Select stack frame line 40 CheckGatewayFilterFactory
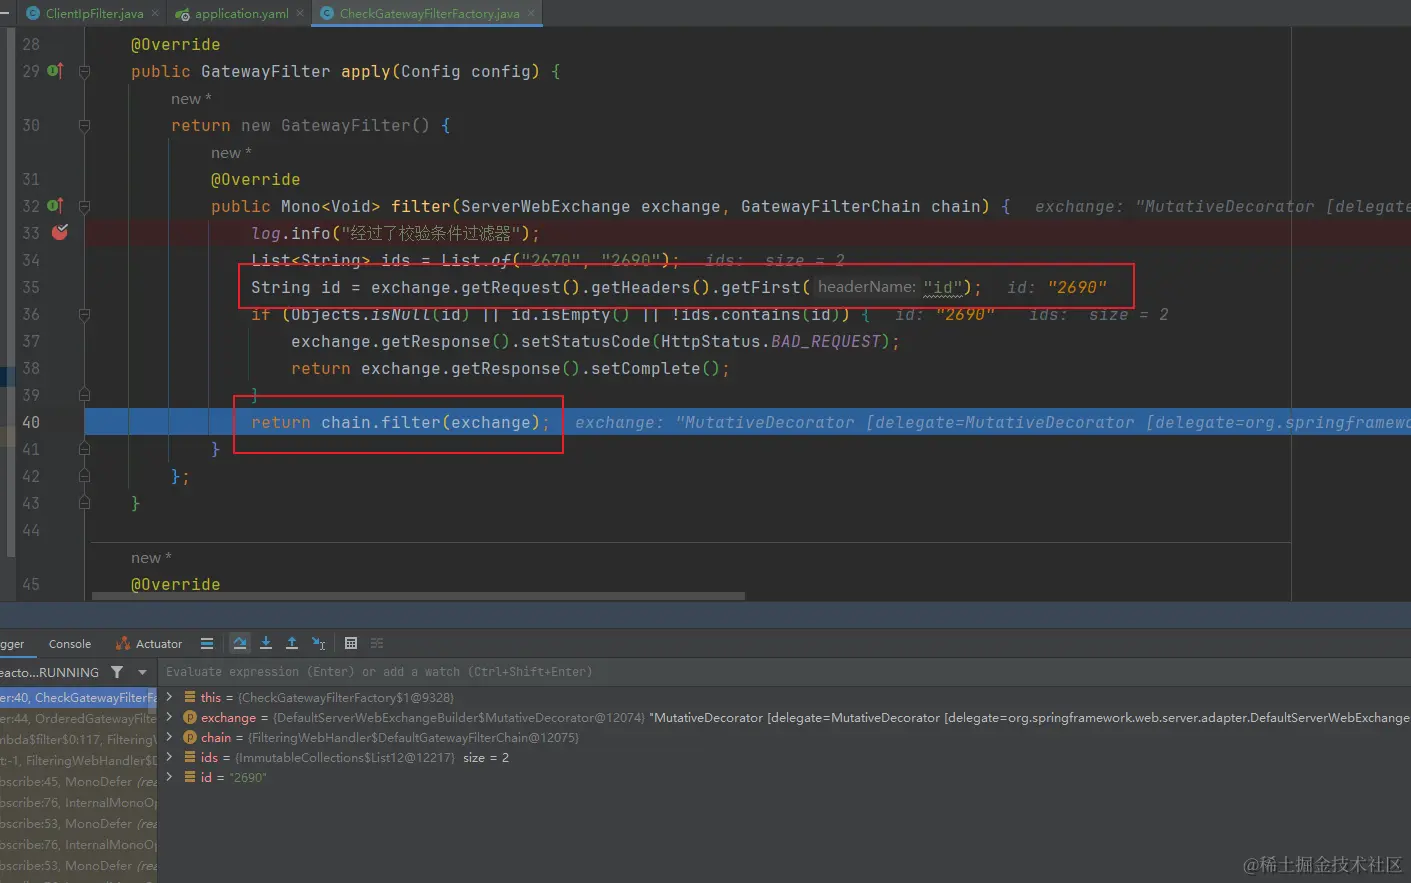Screen dimensions: 1411x883 coord(78,697)
